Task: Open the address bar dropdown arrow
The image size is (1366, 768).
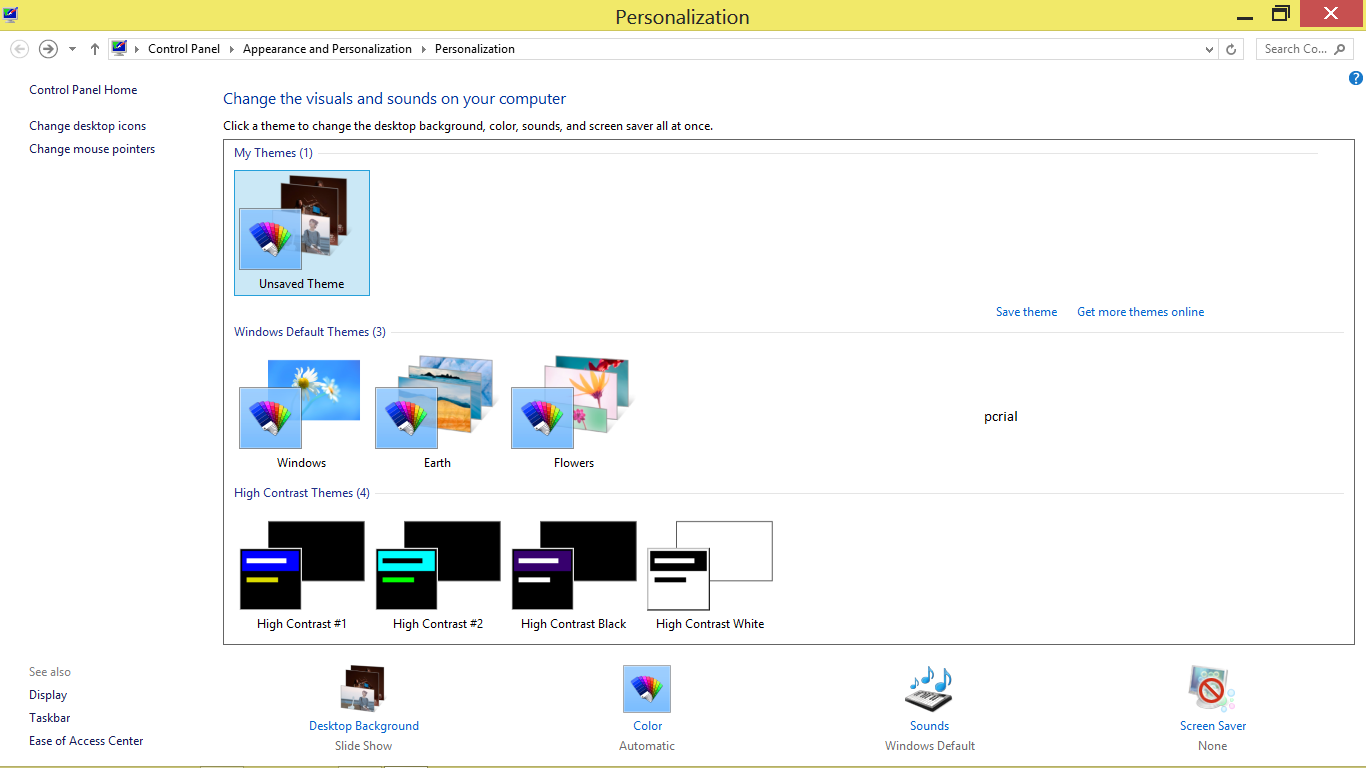Action: pyautogui.click(x=1208, y=48)
